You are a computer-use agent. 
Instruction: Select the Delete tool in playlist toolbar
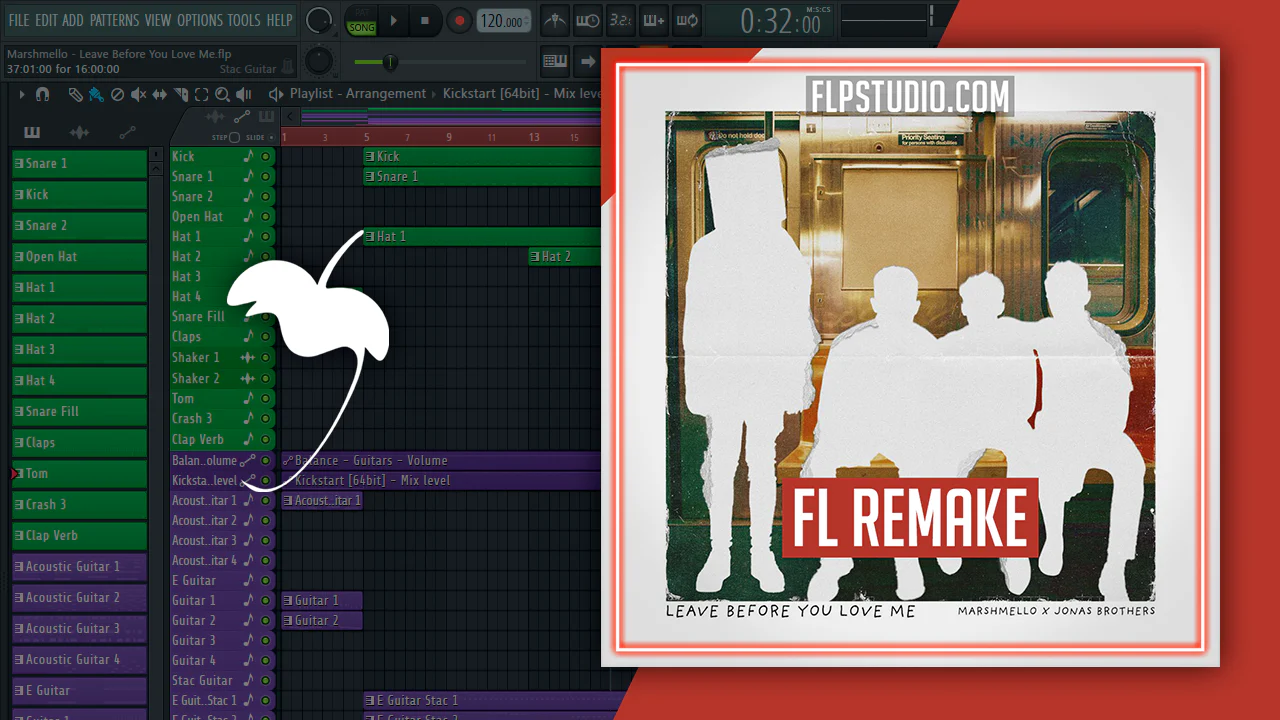pos(117,95)
